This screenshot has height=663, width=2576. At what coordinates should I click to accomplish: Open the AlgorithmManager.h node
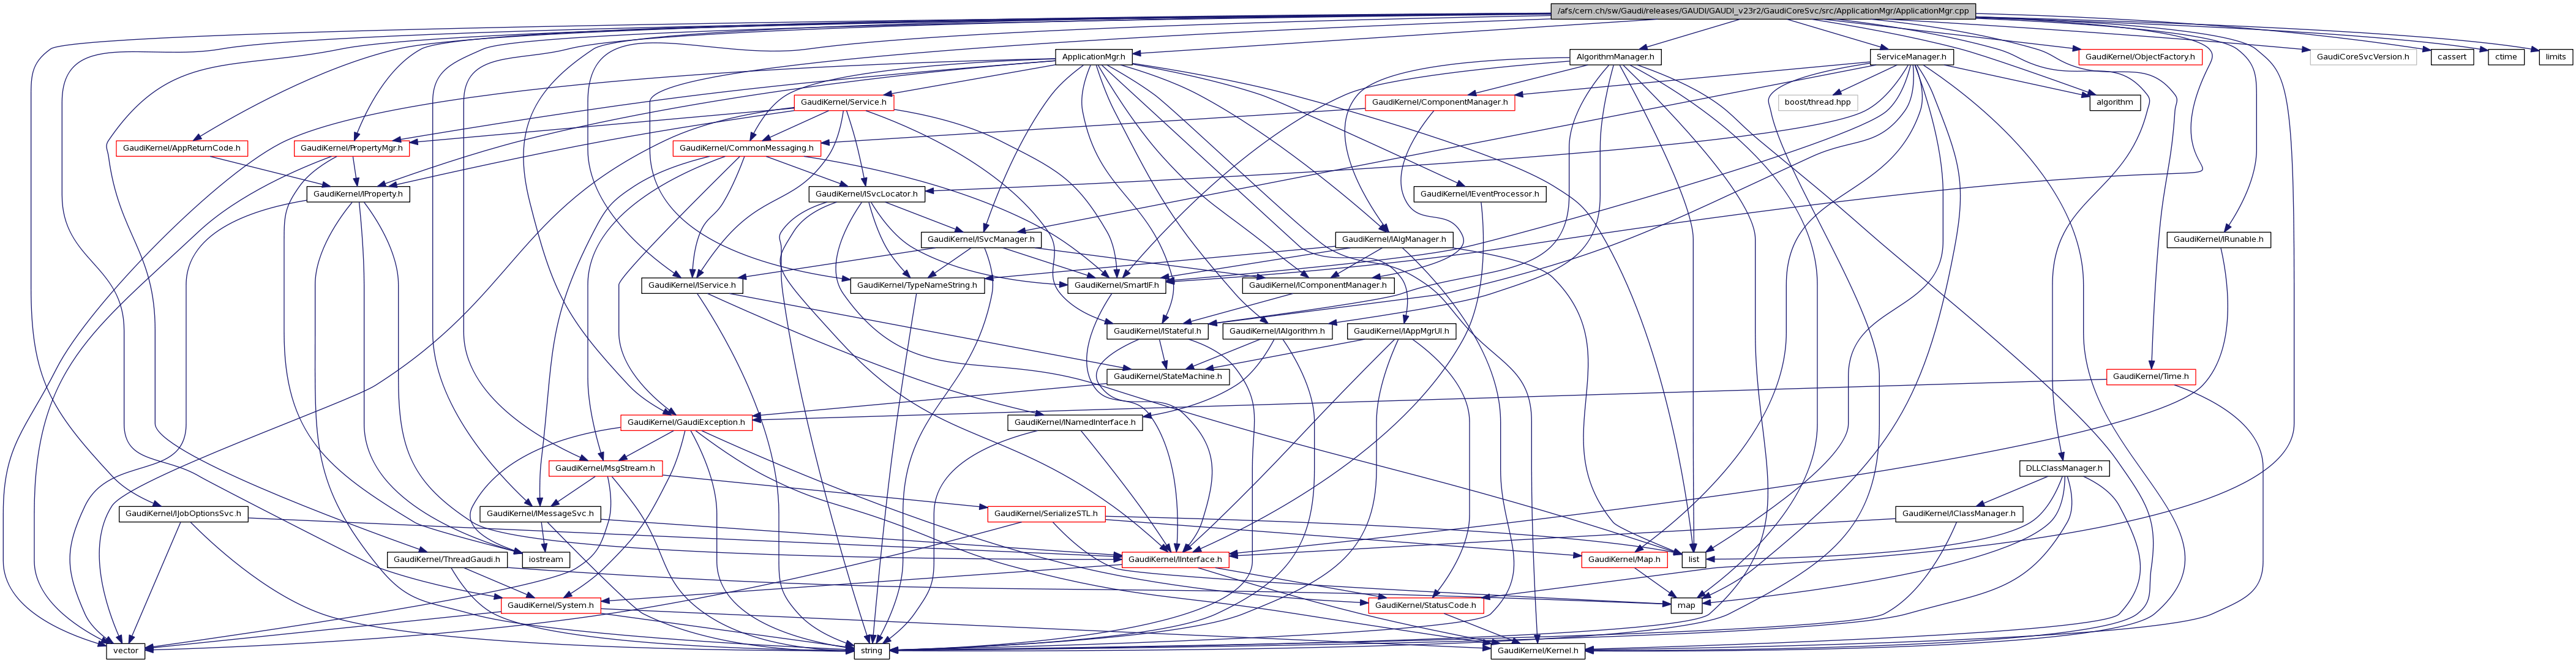pyautogui.click(x=1615, y=57)
